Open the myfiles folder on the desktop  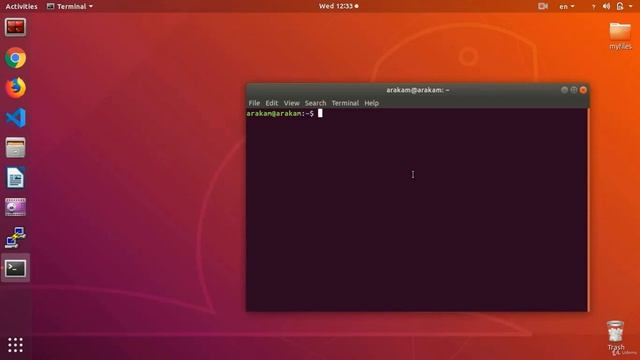(x=620, y=36)
